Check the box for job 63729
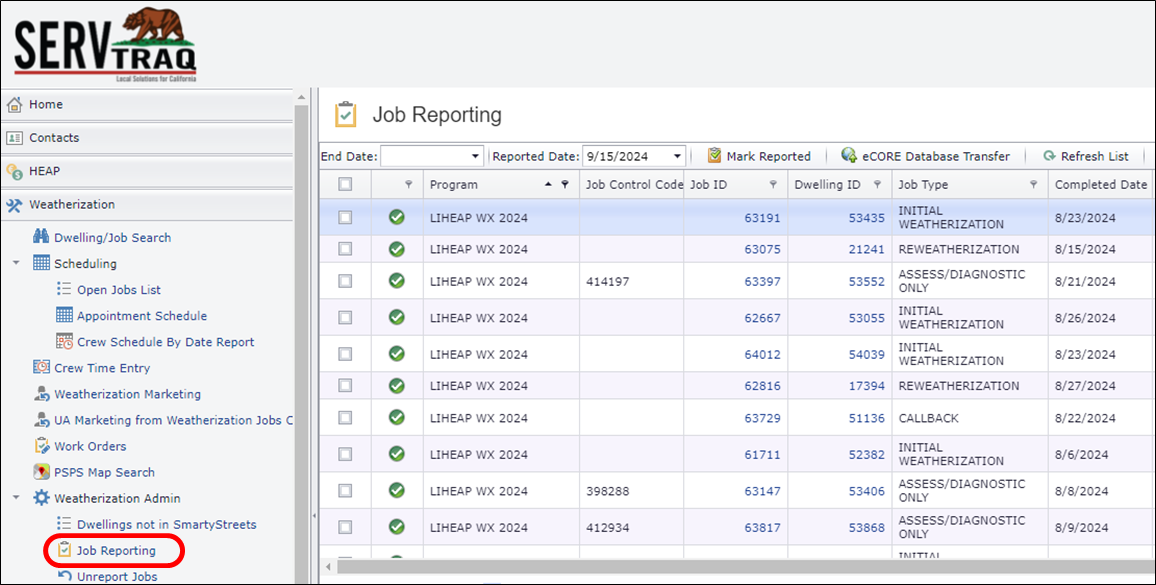 (345, 418)
